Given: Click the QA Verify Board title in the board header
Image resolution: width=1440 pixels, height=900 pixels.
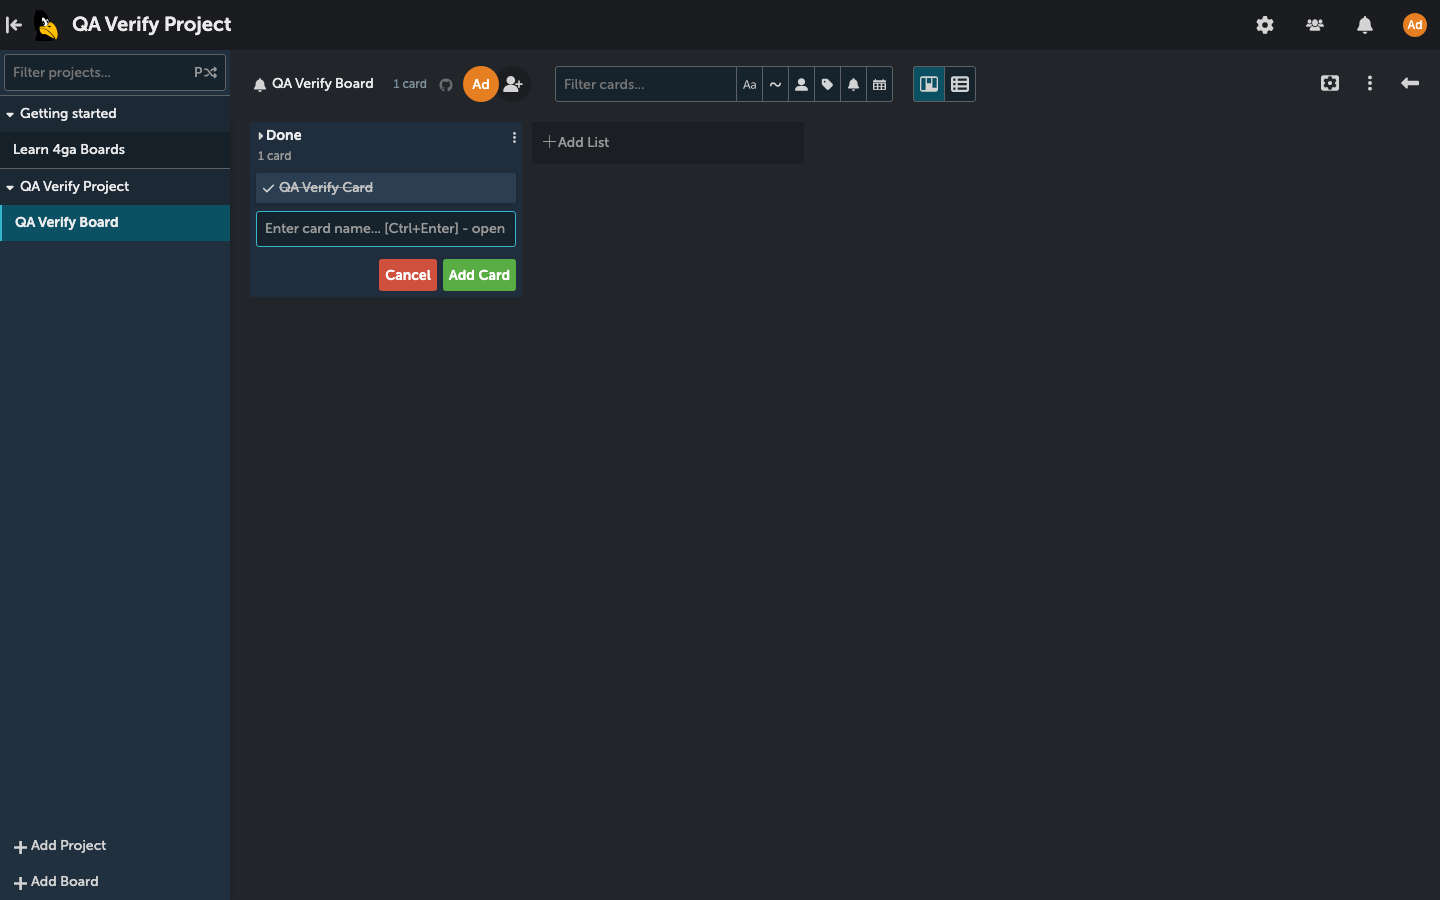Looking at the screenshot, I should click(323, 84).
